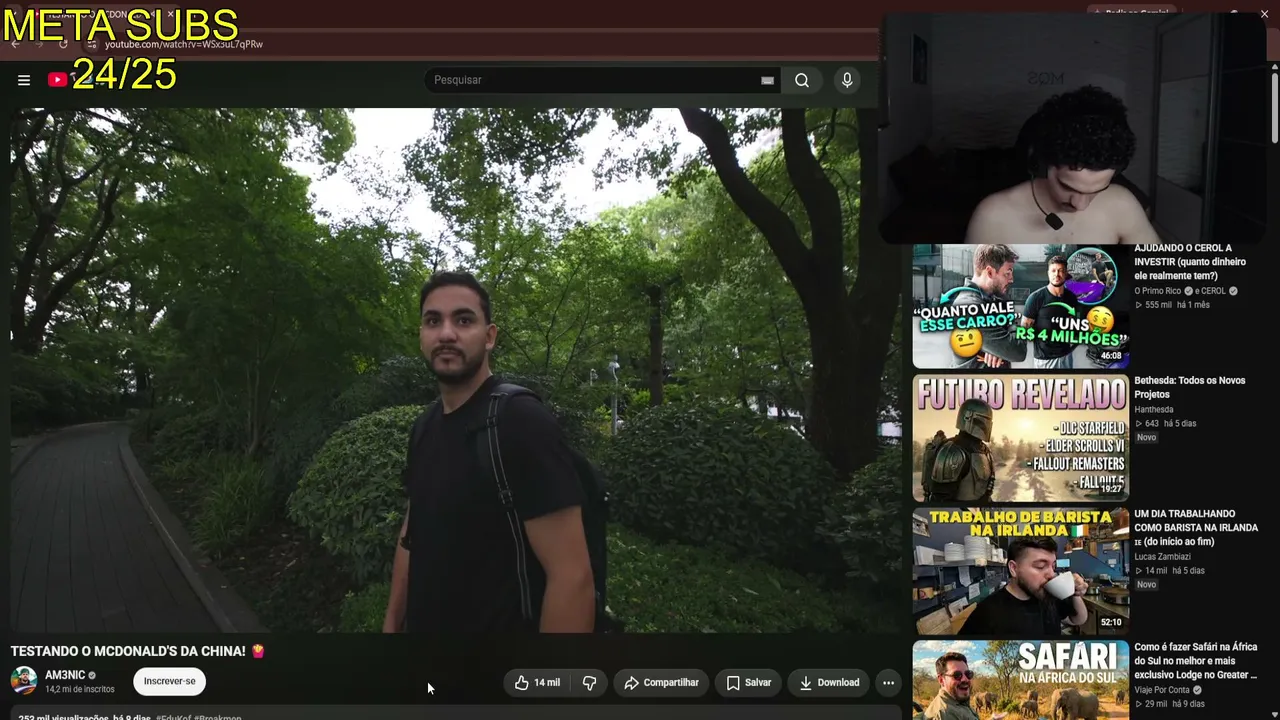Click 'Novo' badge under Lucas Zambiazi video

pos(1146,584)
